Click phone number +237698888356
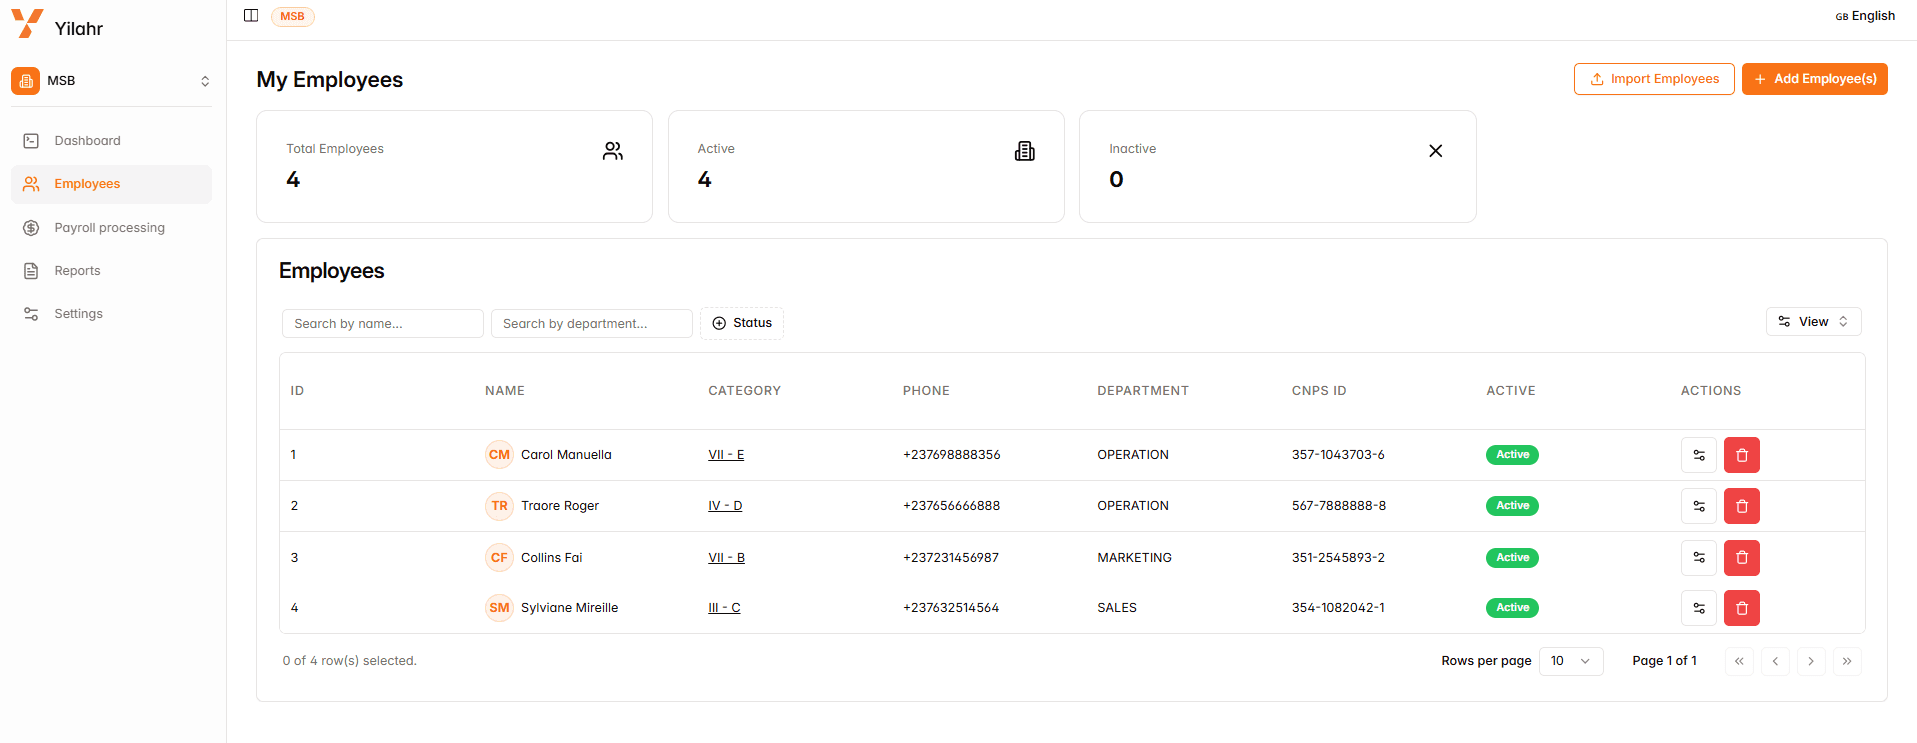This screenshot has height=743, width=1917. click(951, 455)
